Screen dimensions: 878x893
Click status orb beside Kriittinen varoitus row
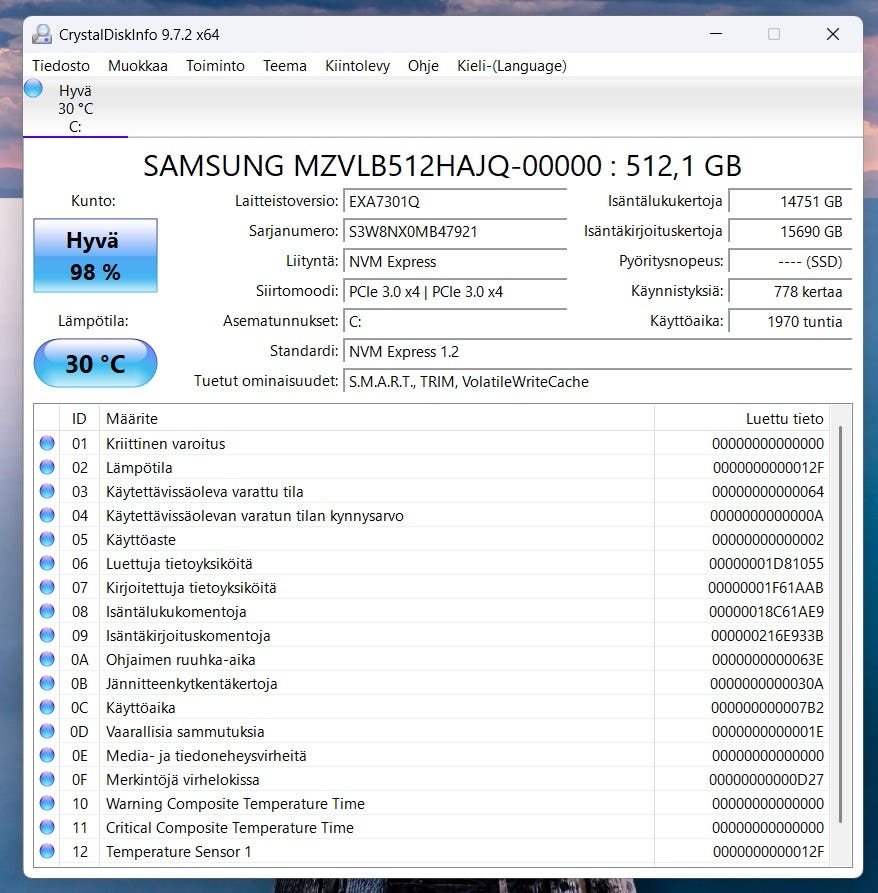click(x=46, y=444)
